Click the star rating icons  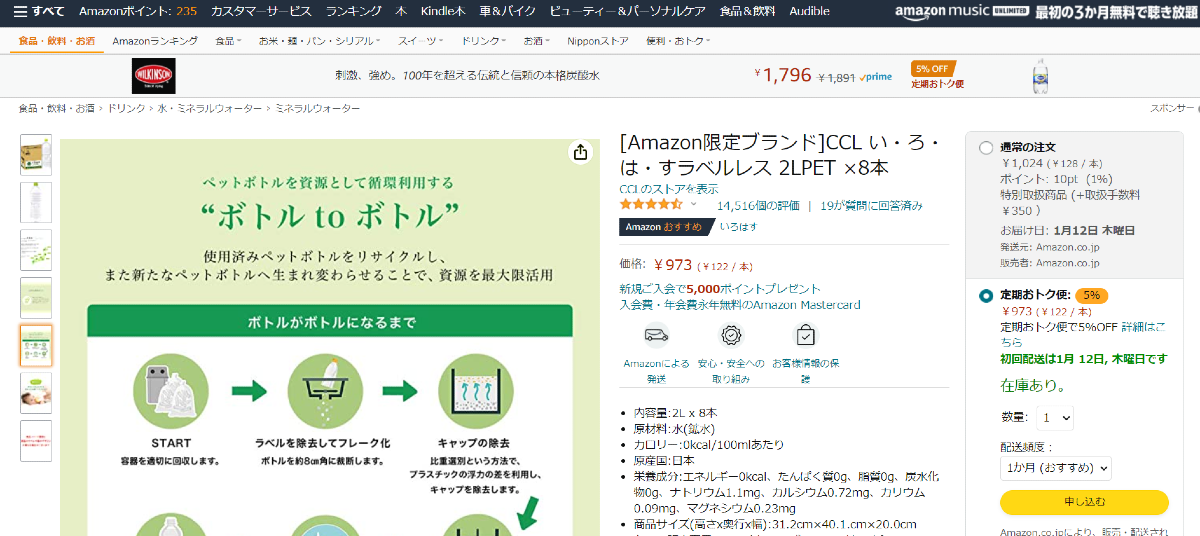pyautogui.click(x=651, y=204)
